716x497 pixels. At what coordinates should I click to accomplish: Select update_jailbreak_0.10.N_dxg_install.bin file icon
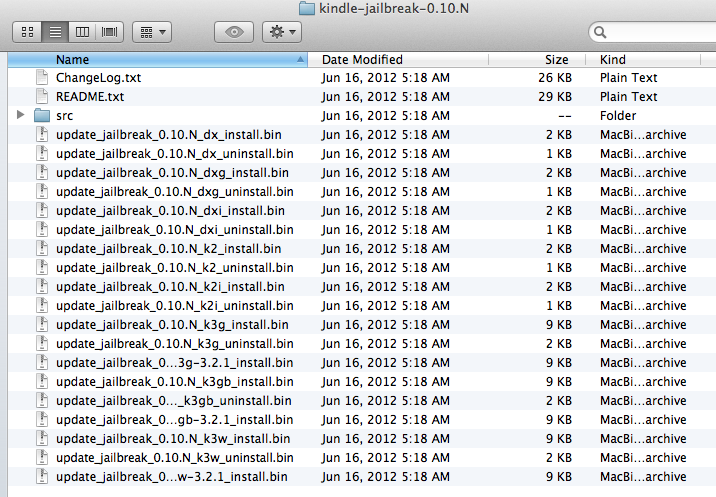pos(42,173)
